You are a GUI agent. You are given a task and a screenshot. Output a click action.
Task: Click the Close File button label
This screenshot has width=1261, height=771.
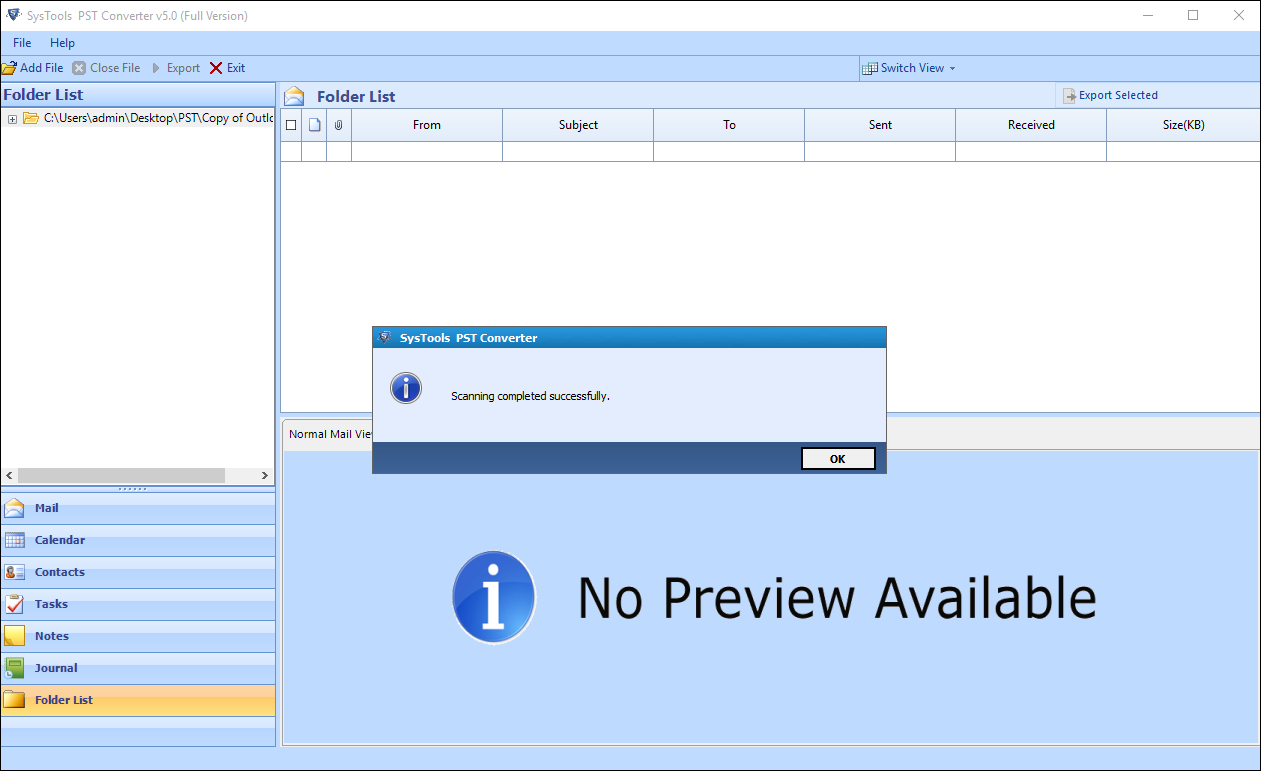[x=115, y=68]
